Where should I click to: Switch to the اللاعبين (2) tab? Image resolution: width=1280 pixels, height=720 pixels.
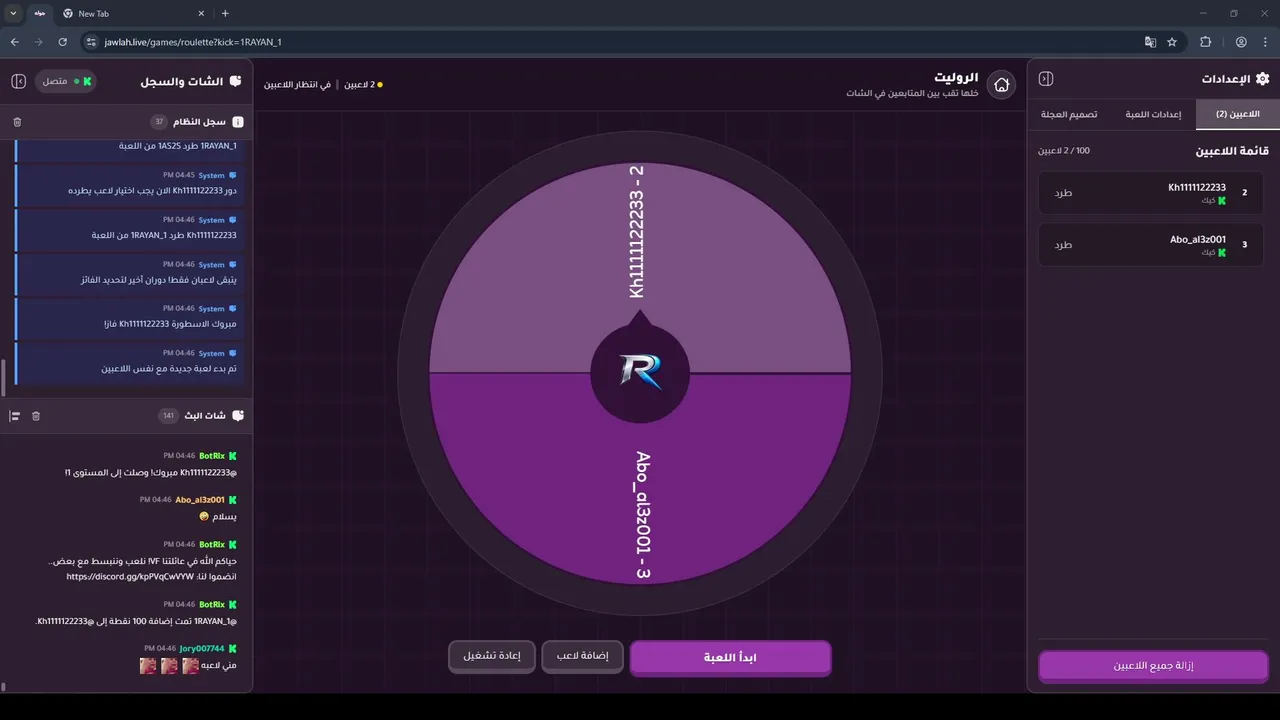pos(1238,114)
